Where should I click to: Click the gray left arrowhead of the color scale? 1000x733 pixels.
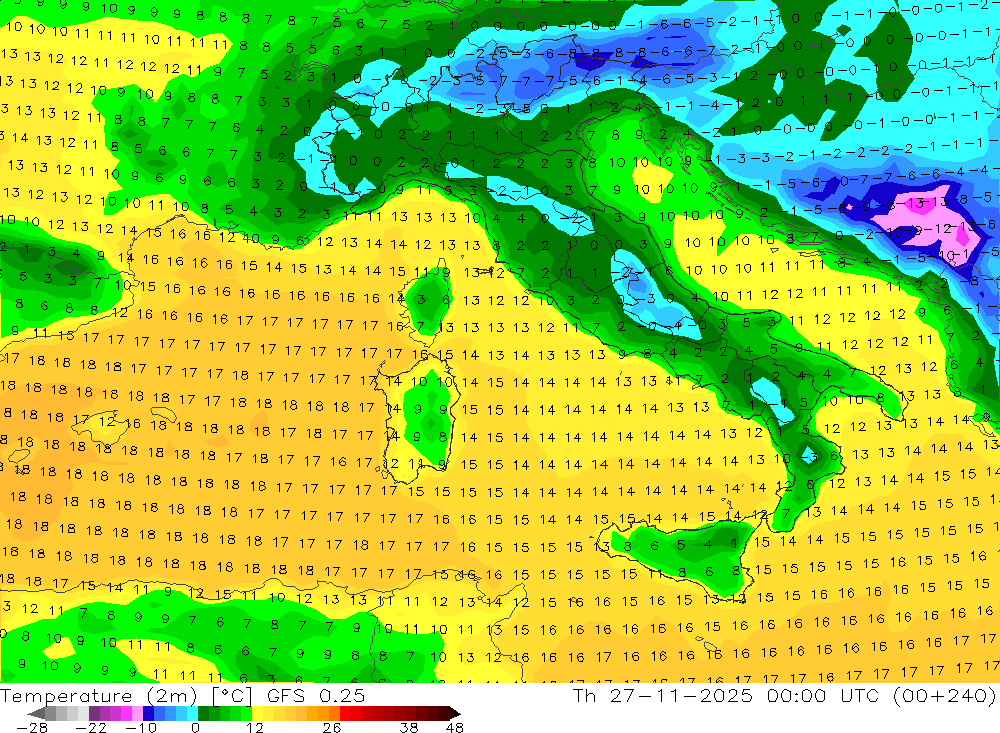[36, 713]
